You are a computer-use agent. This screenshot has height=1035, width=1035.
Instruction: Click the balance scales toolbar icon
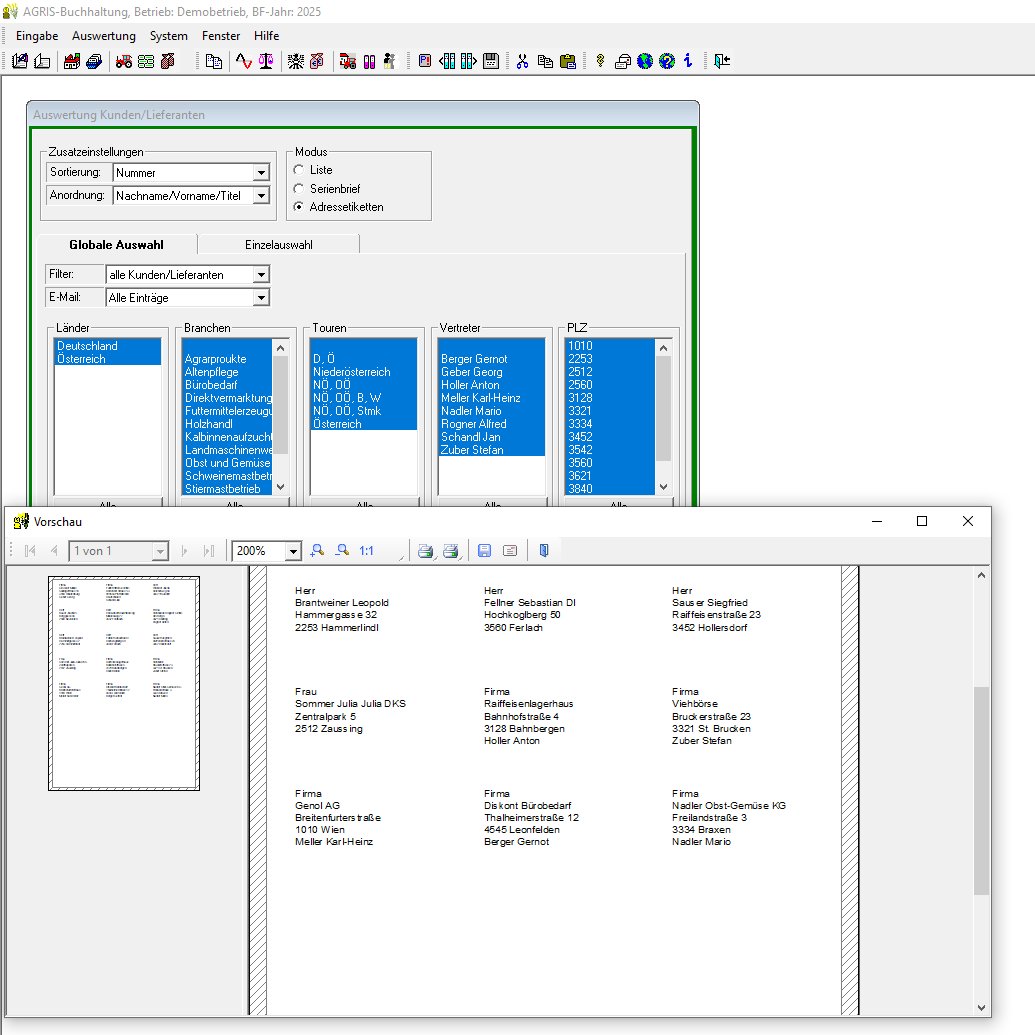[265, 61]
